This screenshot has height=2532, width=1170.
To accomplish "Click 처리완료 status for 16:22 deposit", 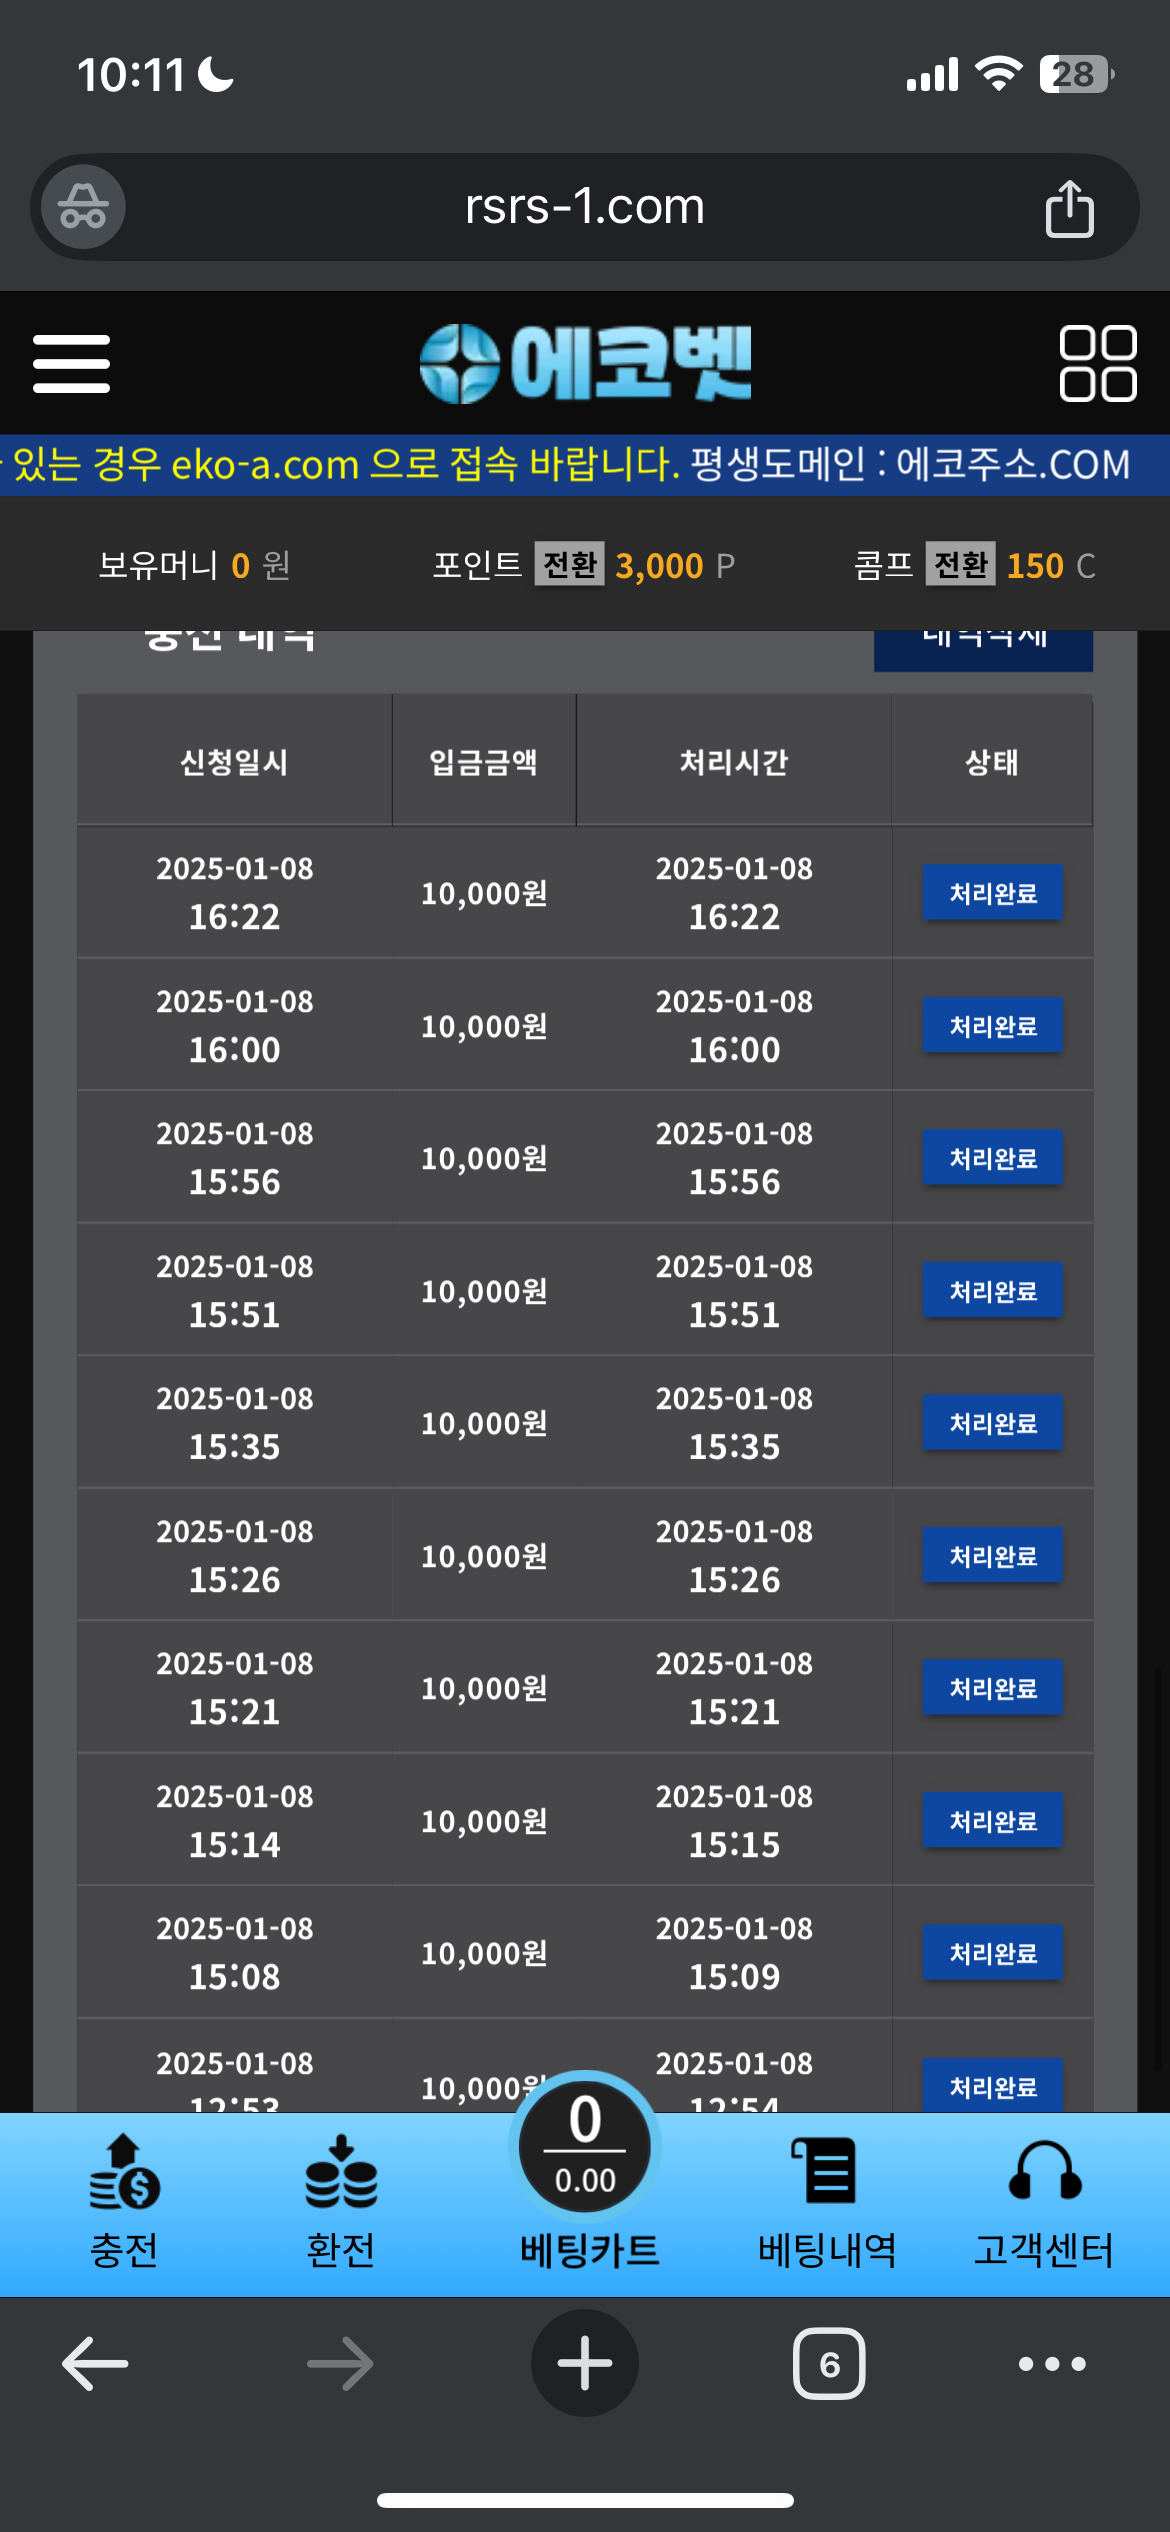I will [x=992, y=892].
